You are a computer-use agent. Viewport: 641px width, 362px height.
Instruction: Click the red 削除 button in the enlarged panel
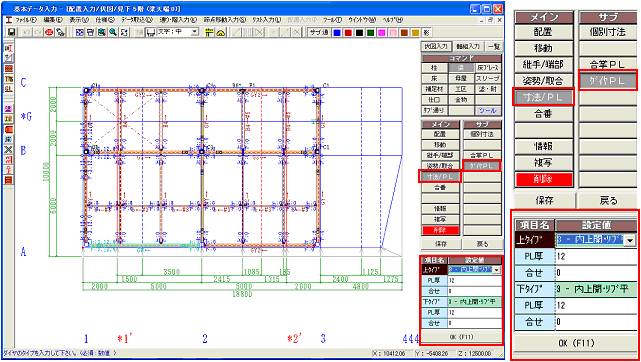point(544,179)
